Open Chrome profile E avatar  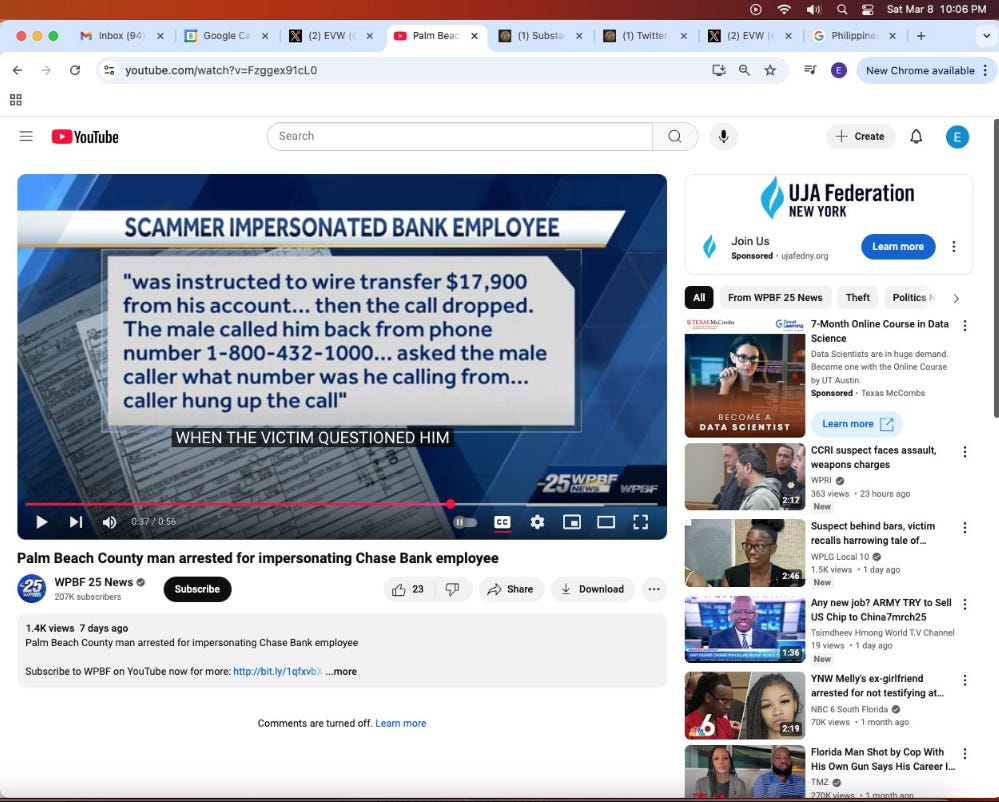pos(838,70)
